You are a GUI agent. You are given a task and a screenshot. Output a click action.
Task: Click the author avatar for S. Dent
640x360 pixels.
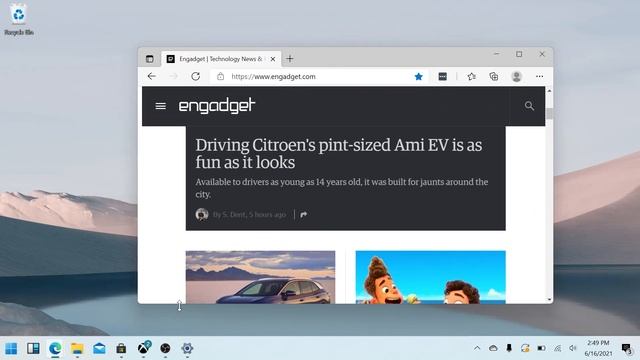pyautogui.click(x=202, y=214)
